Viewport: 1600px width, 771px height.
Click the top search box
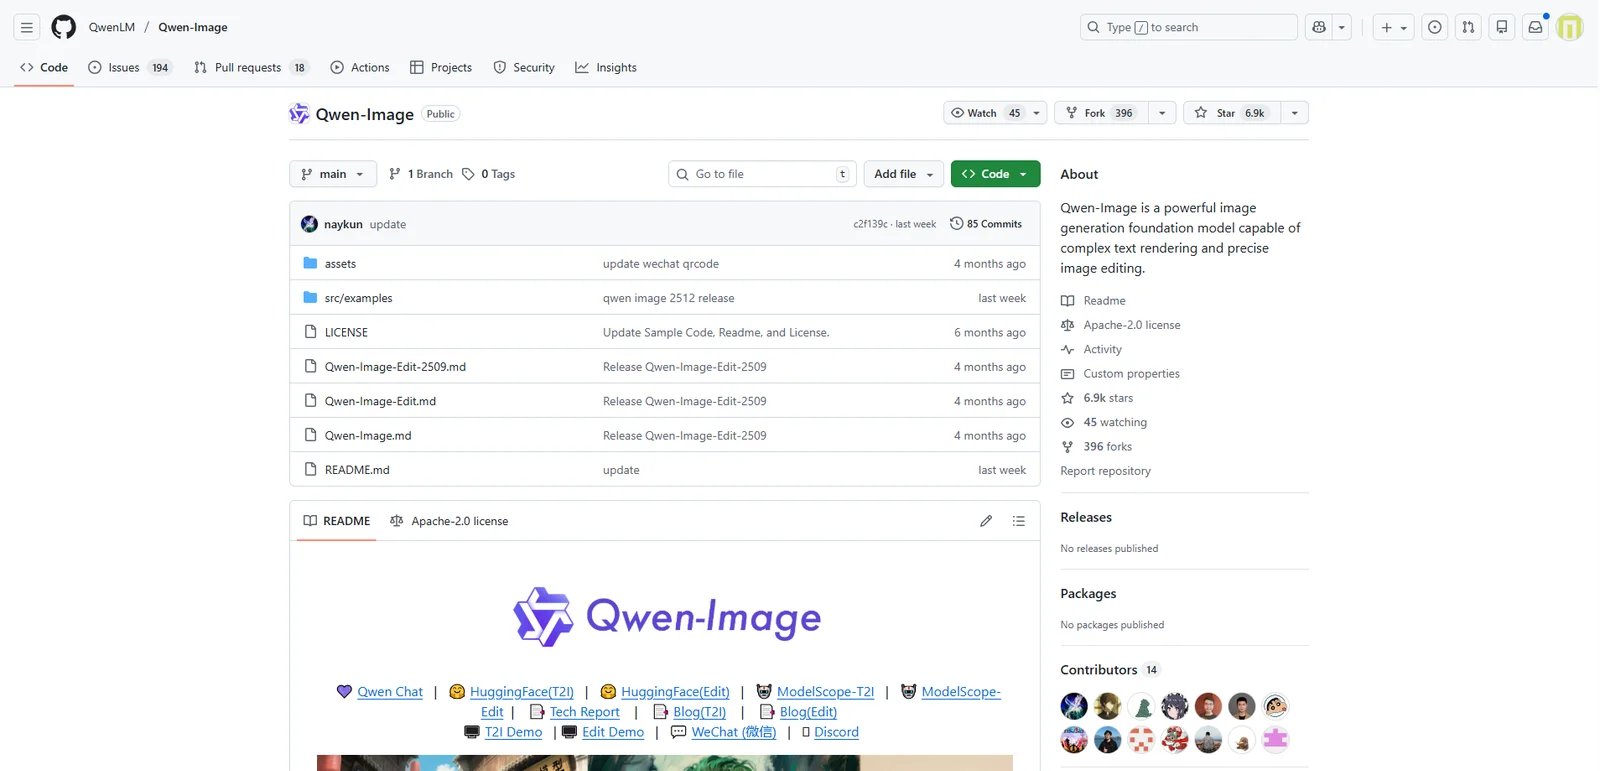[x=1188, y=27]
